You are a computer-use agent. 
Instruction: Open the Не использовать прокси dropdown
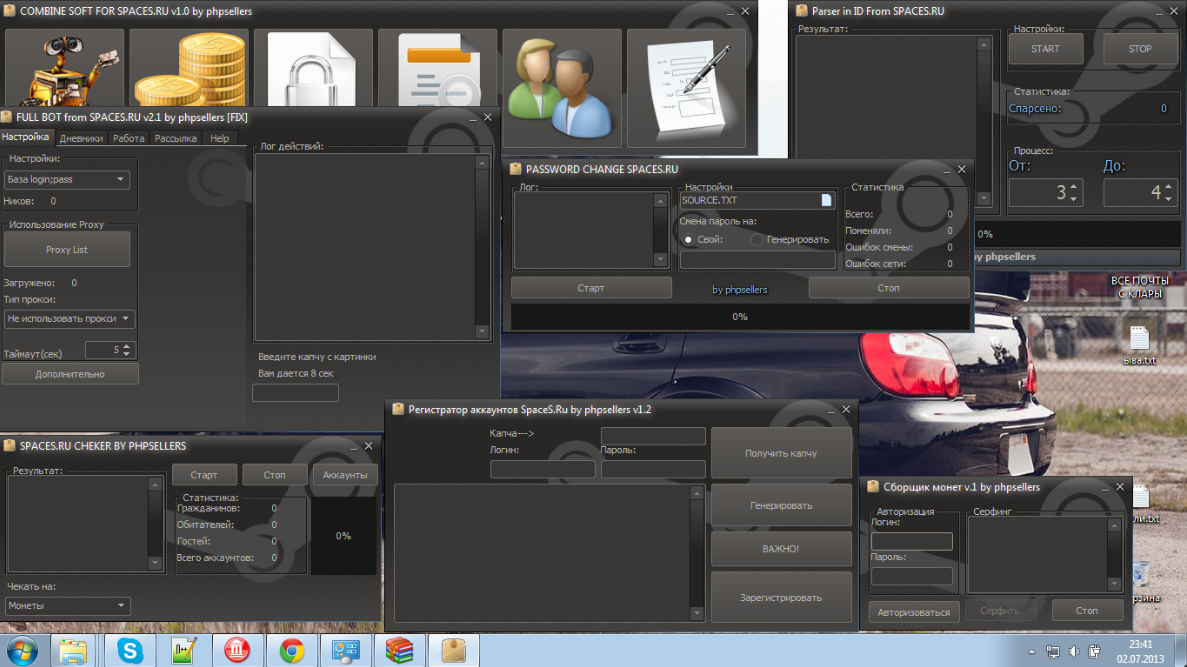70,318
